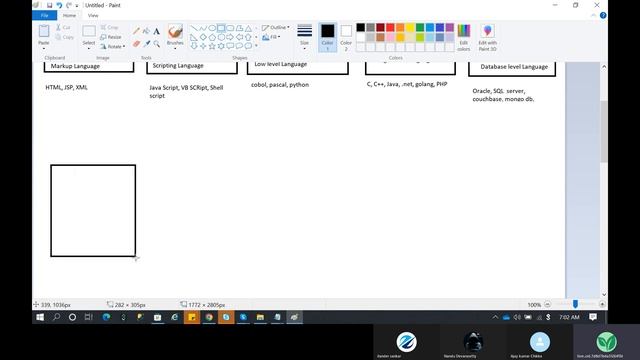This screenshot has height=360, width=640.
Task: Pick the red color swatch
Action: 390,27
